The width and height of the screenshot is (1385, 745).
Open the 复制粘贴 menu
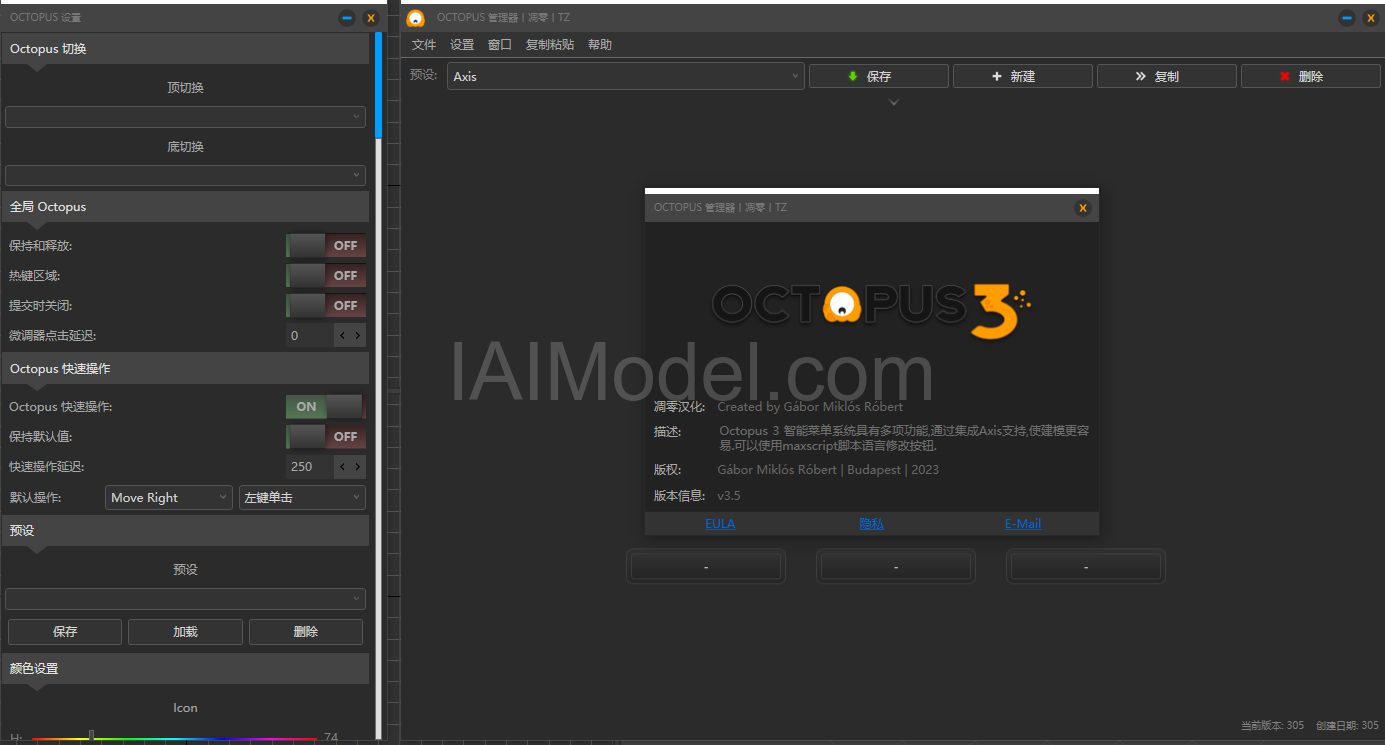pos(550,45)
